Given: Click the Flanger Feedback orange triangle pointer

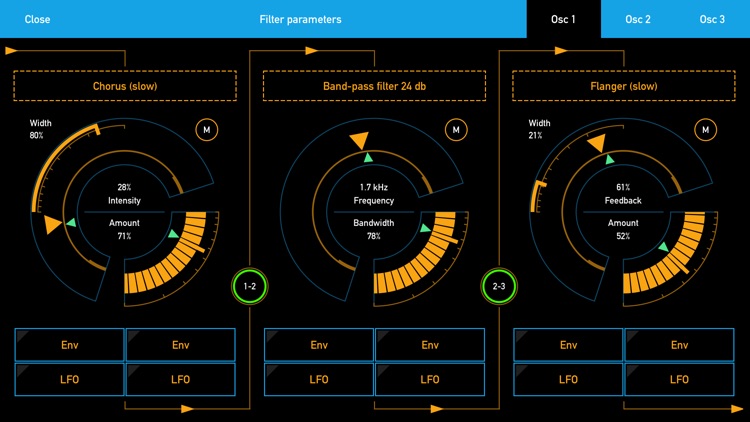Looking at the screenshot, I should tap(597, 143).
